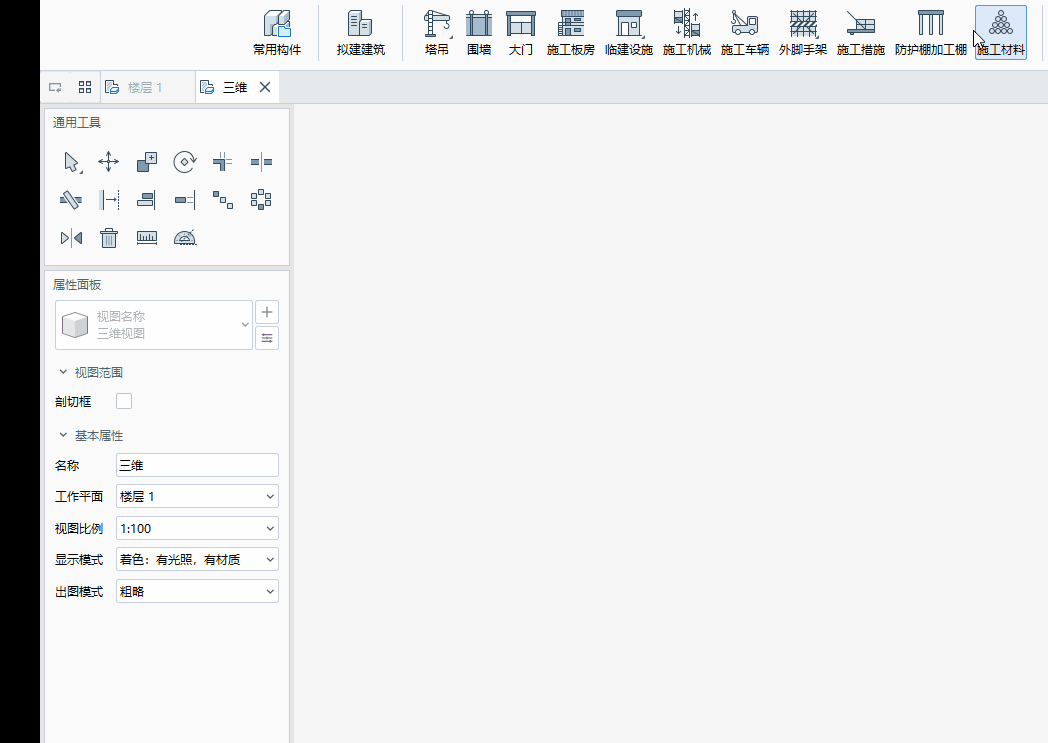
Task: Select the 塔吊 tower crane tool
Action: pos(437,32)
